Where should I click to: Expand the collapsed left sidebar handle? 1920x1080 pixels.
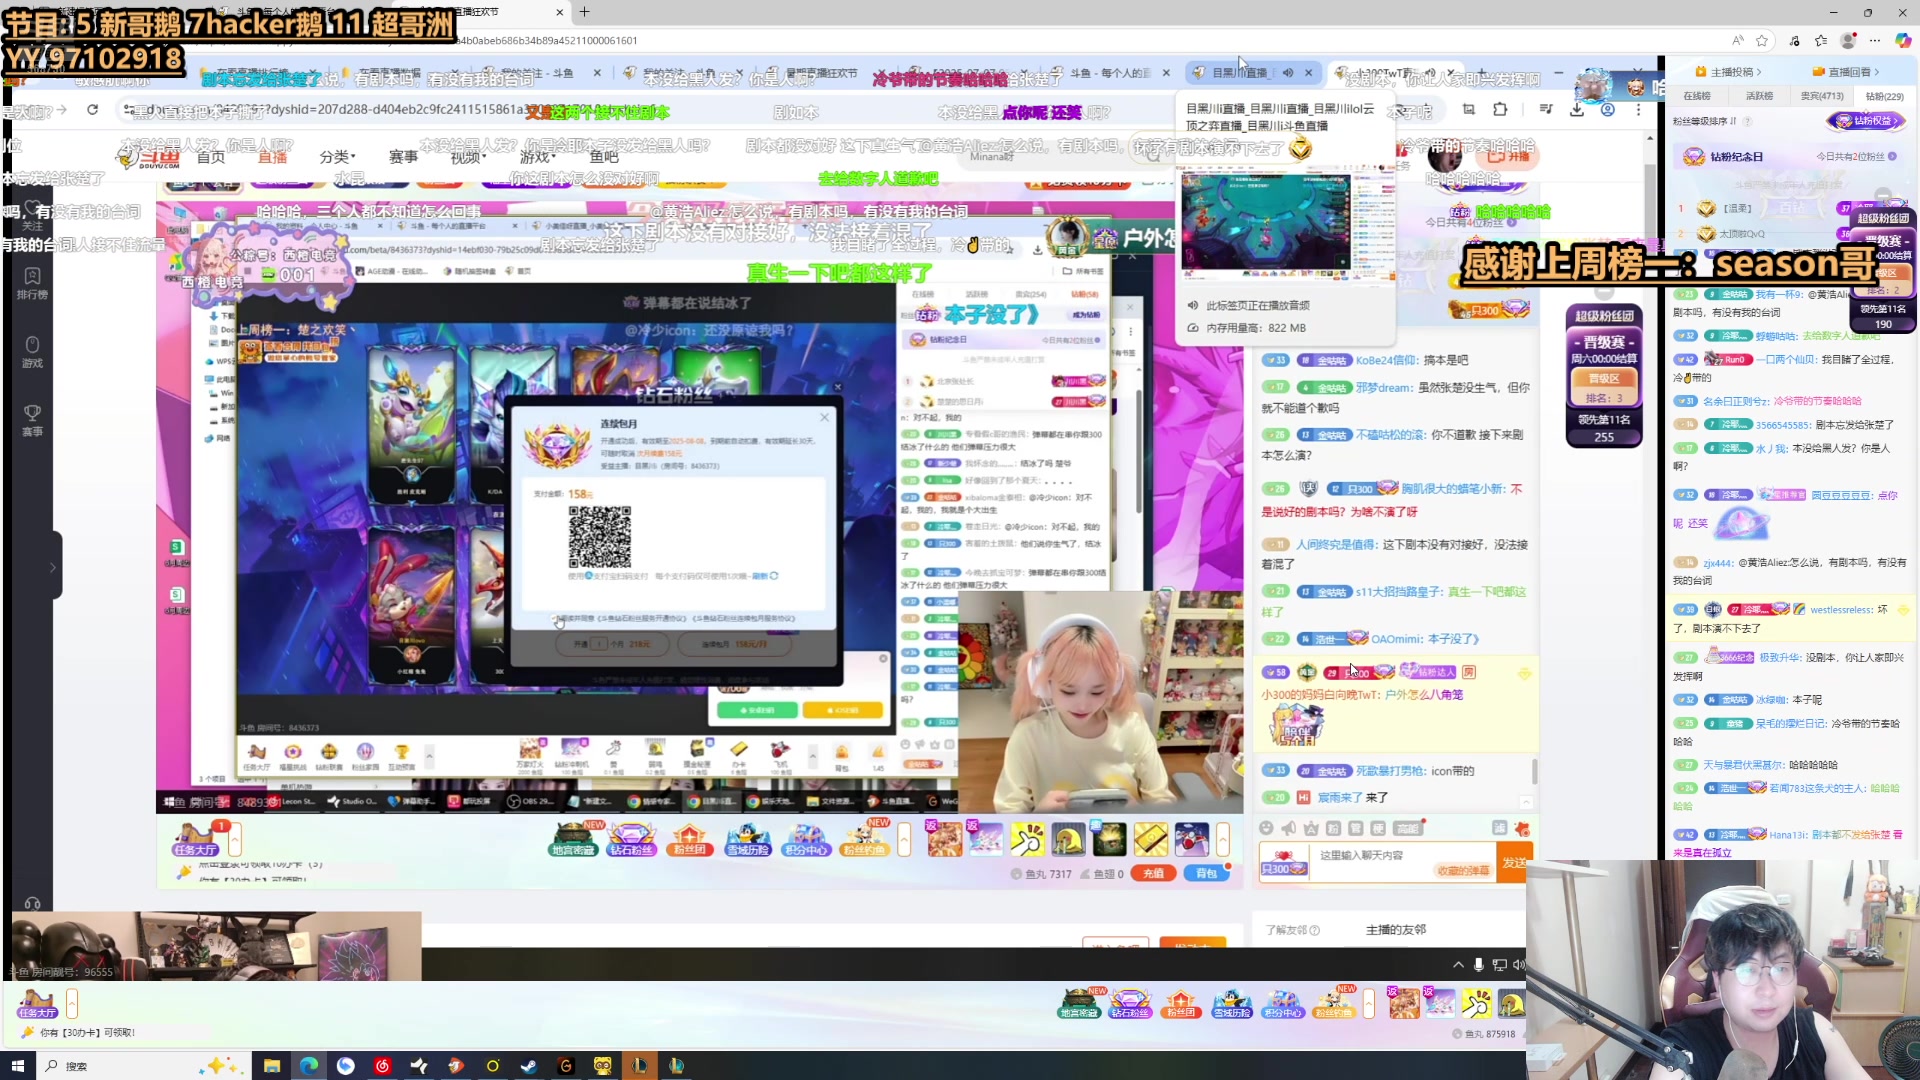click(53, 566)
